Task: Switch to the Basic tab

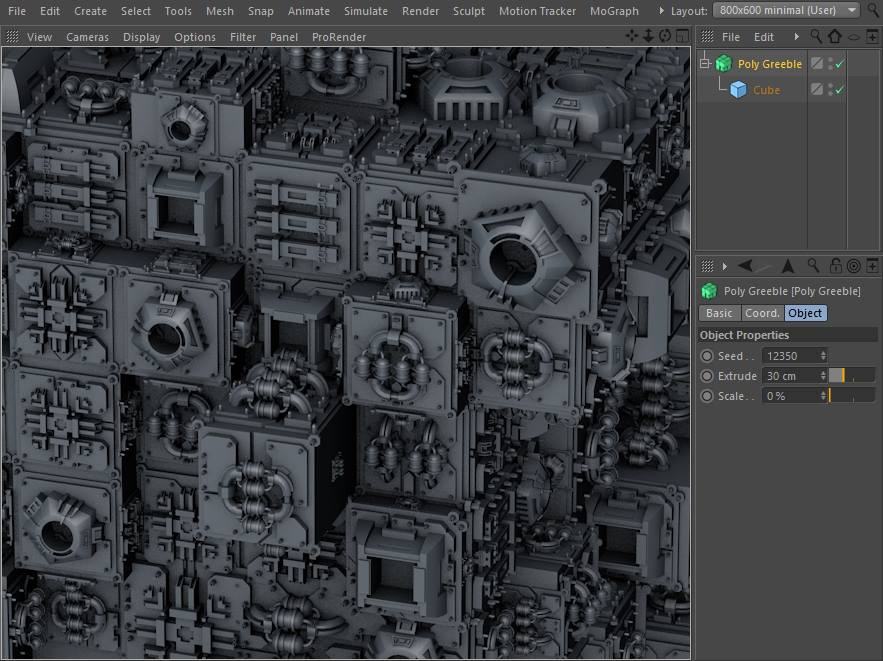Action: [719, 313]
